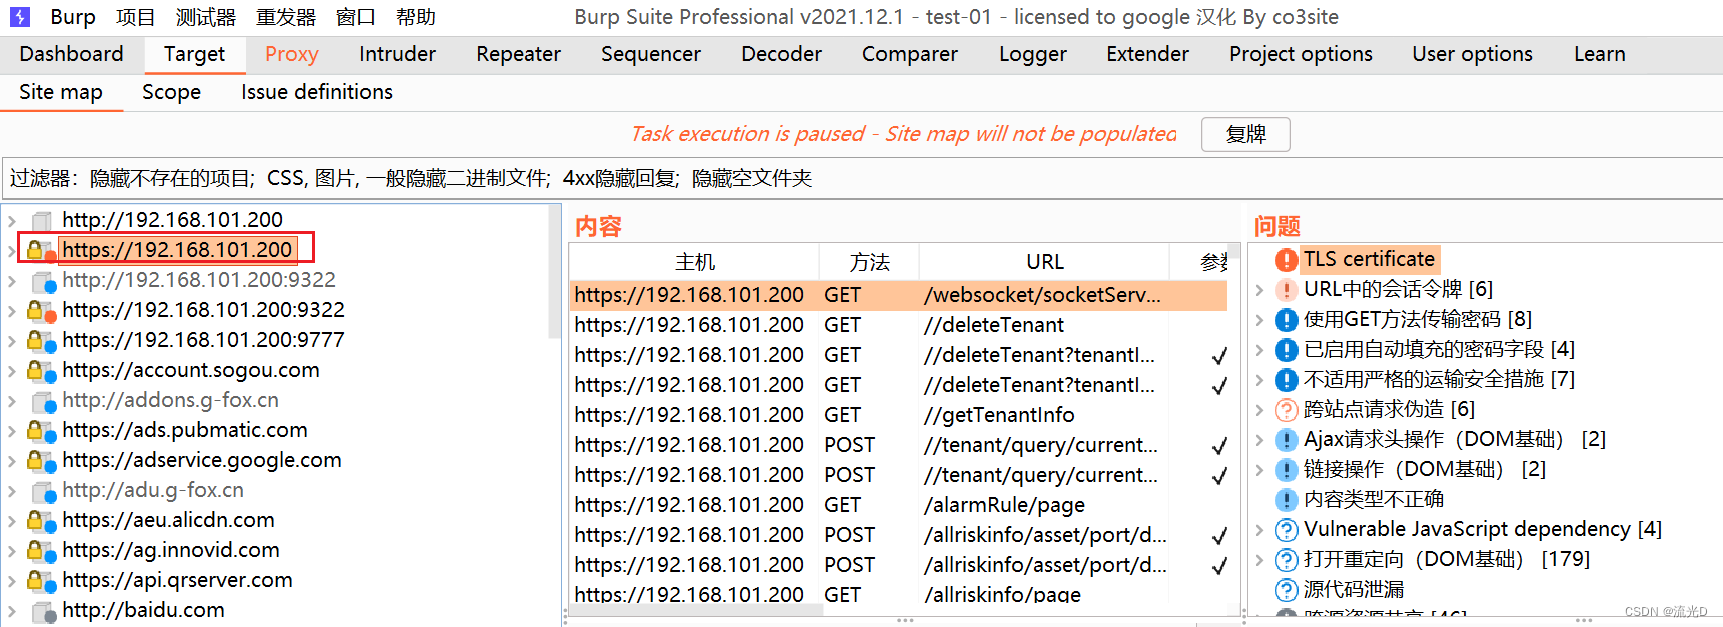Click the folder icon of http://adu.g-fox.cn
Screen dimensions: 1723x627
point(43,491)
